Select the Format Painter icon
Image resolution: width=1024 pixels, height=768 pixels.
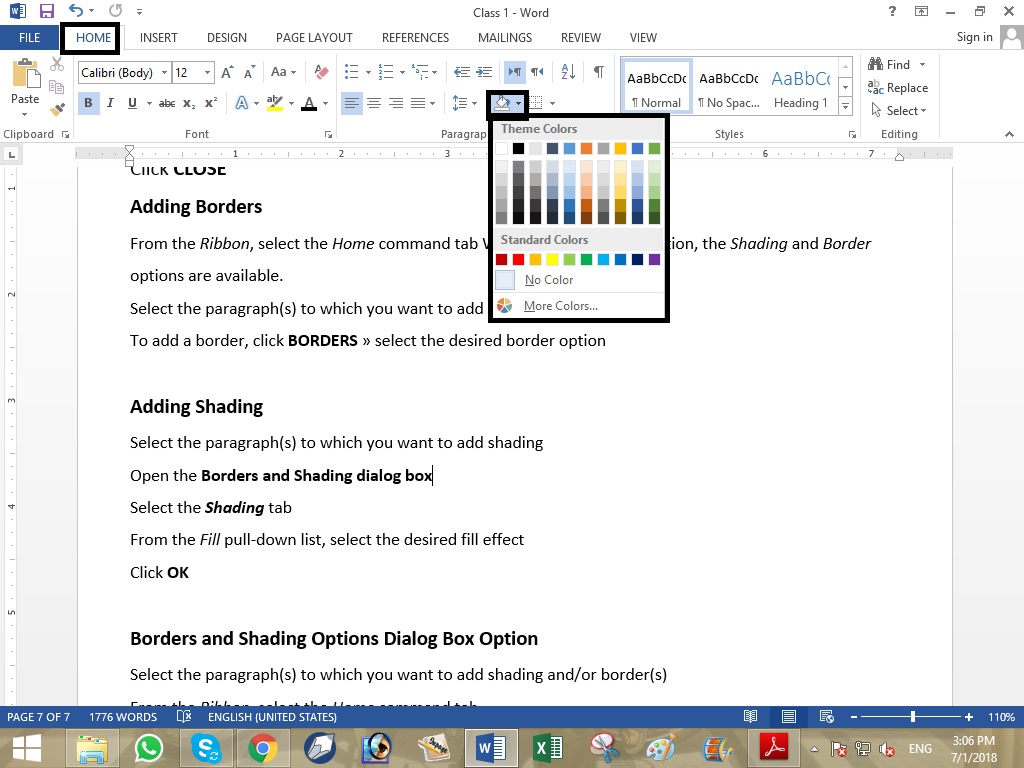pos(57,110)
